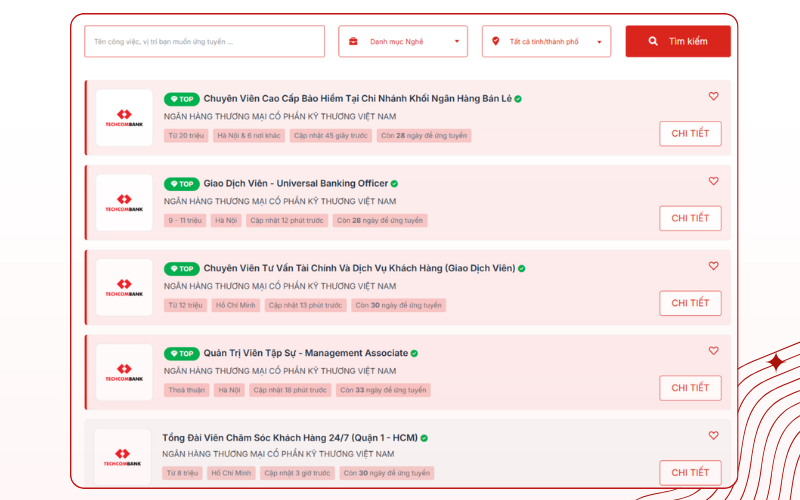The width and height of the screenshot is (800, 500).
Task: Click verified checkmark beside Tổng Đài Viên title
Action: coord(424,438)
